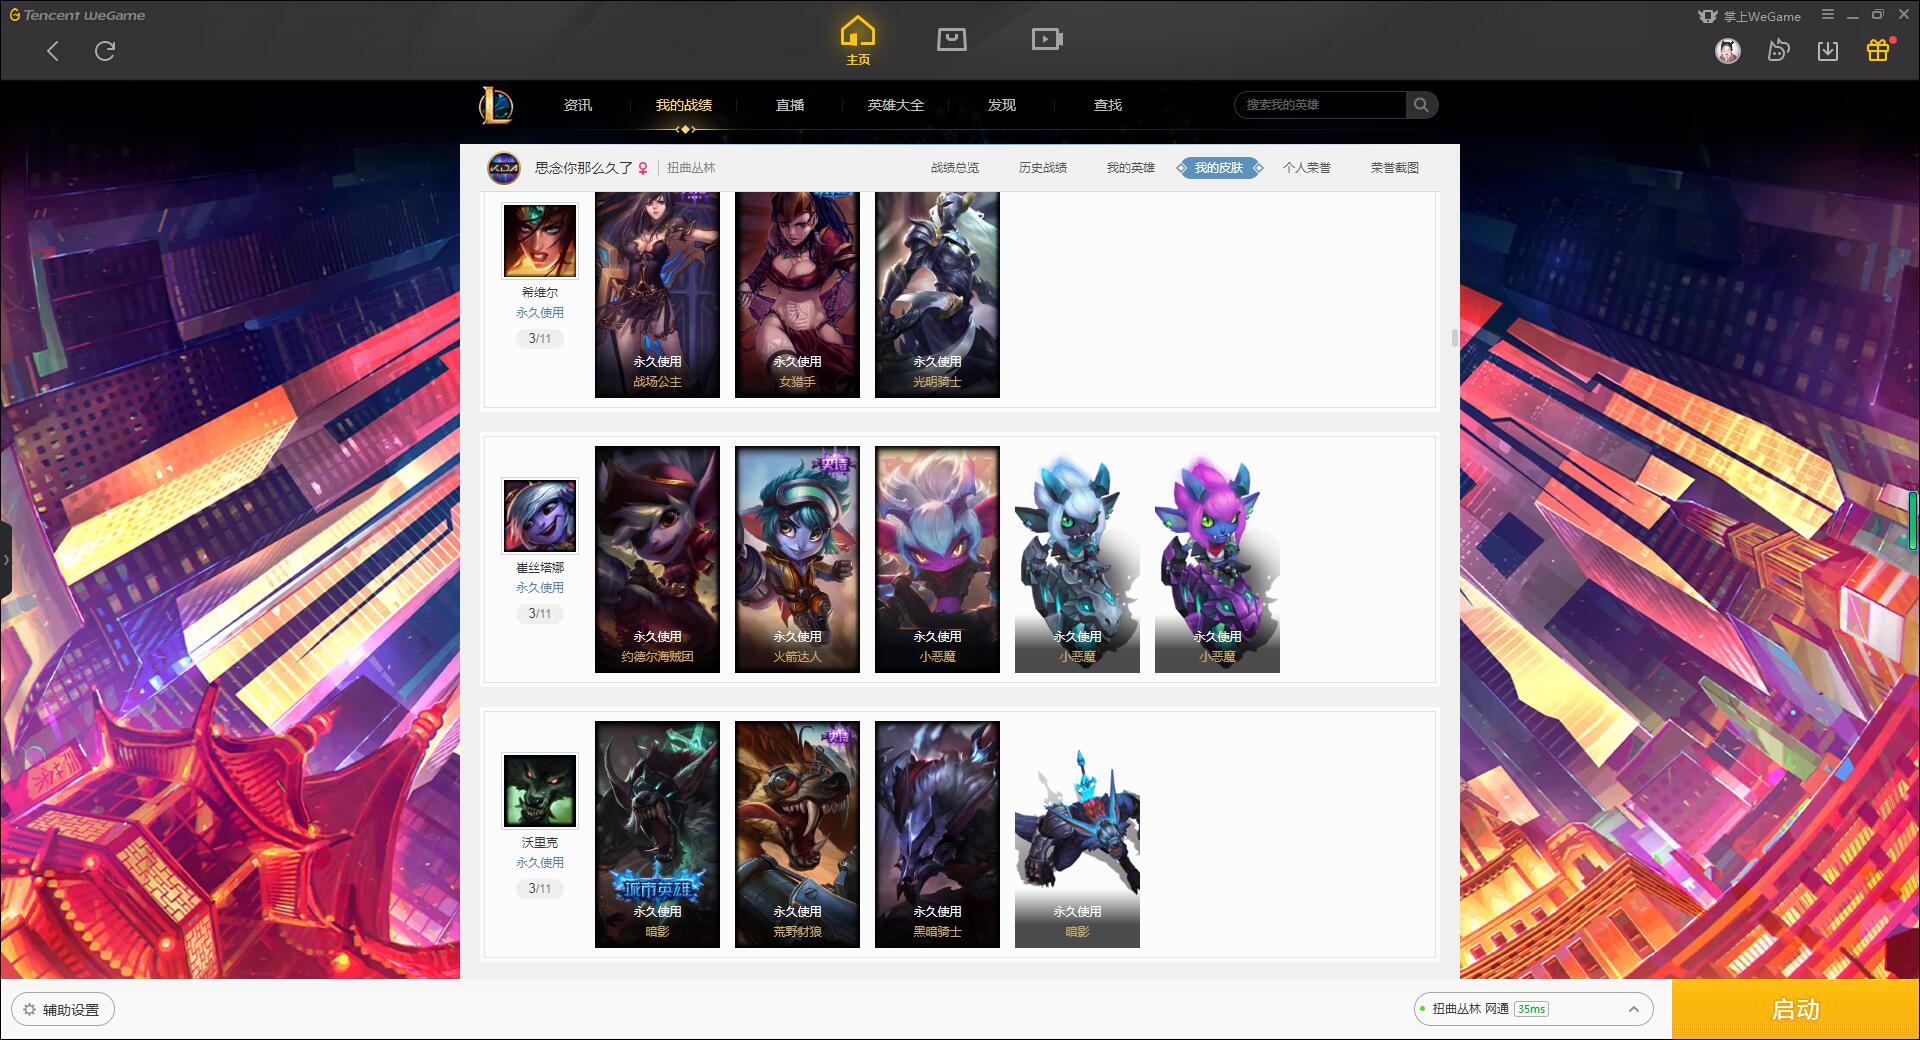Screen dimensions: 1920x1040
Task: Open the downloads manager icon
Action: coord(1828,50)
